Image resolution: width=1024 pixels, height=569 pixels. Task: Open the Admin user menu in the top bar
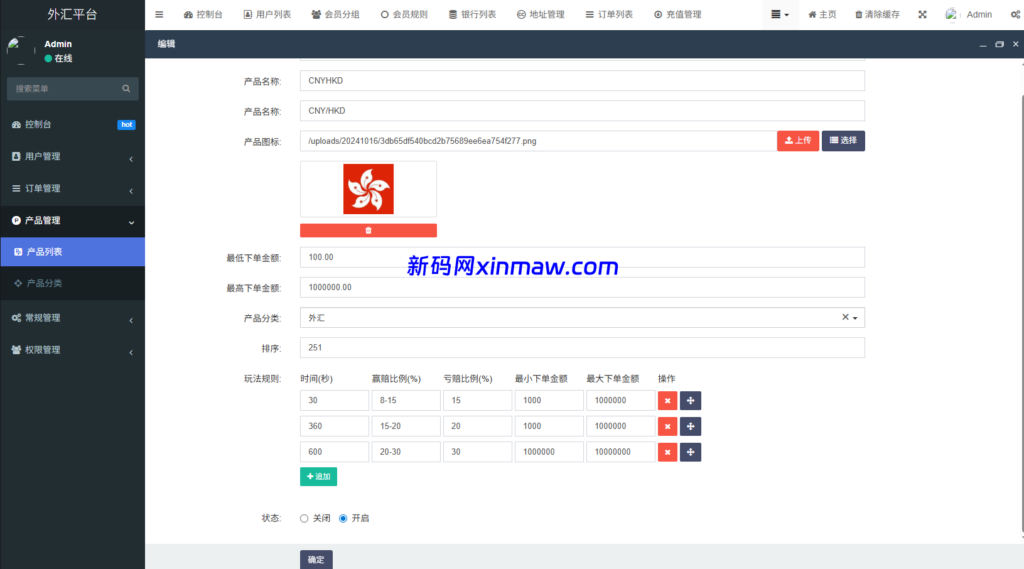969,14
